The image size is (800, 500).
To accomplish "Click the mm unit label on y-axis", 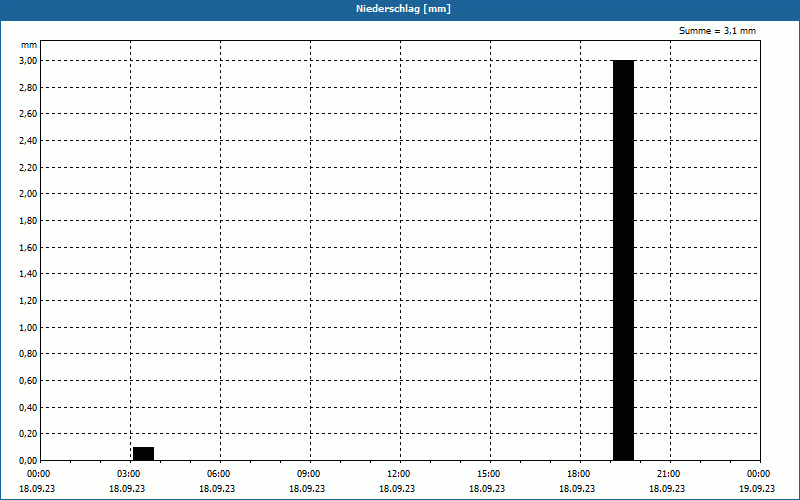I will [29, 45].
